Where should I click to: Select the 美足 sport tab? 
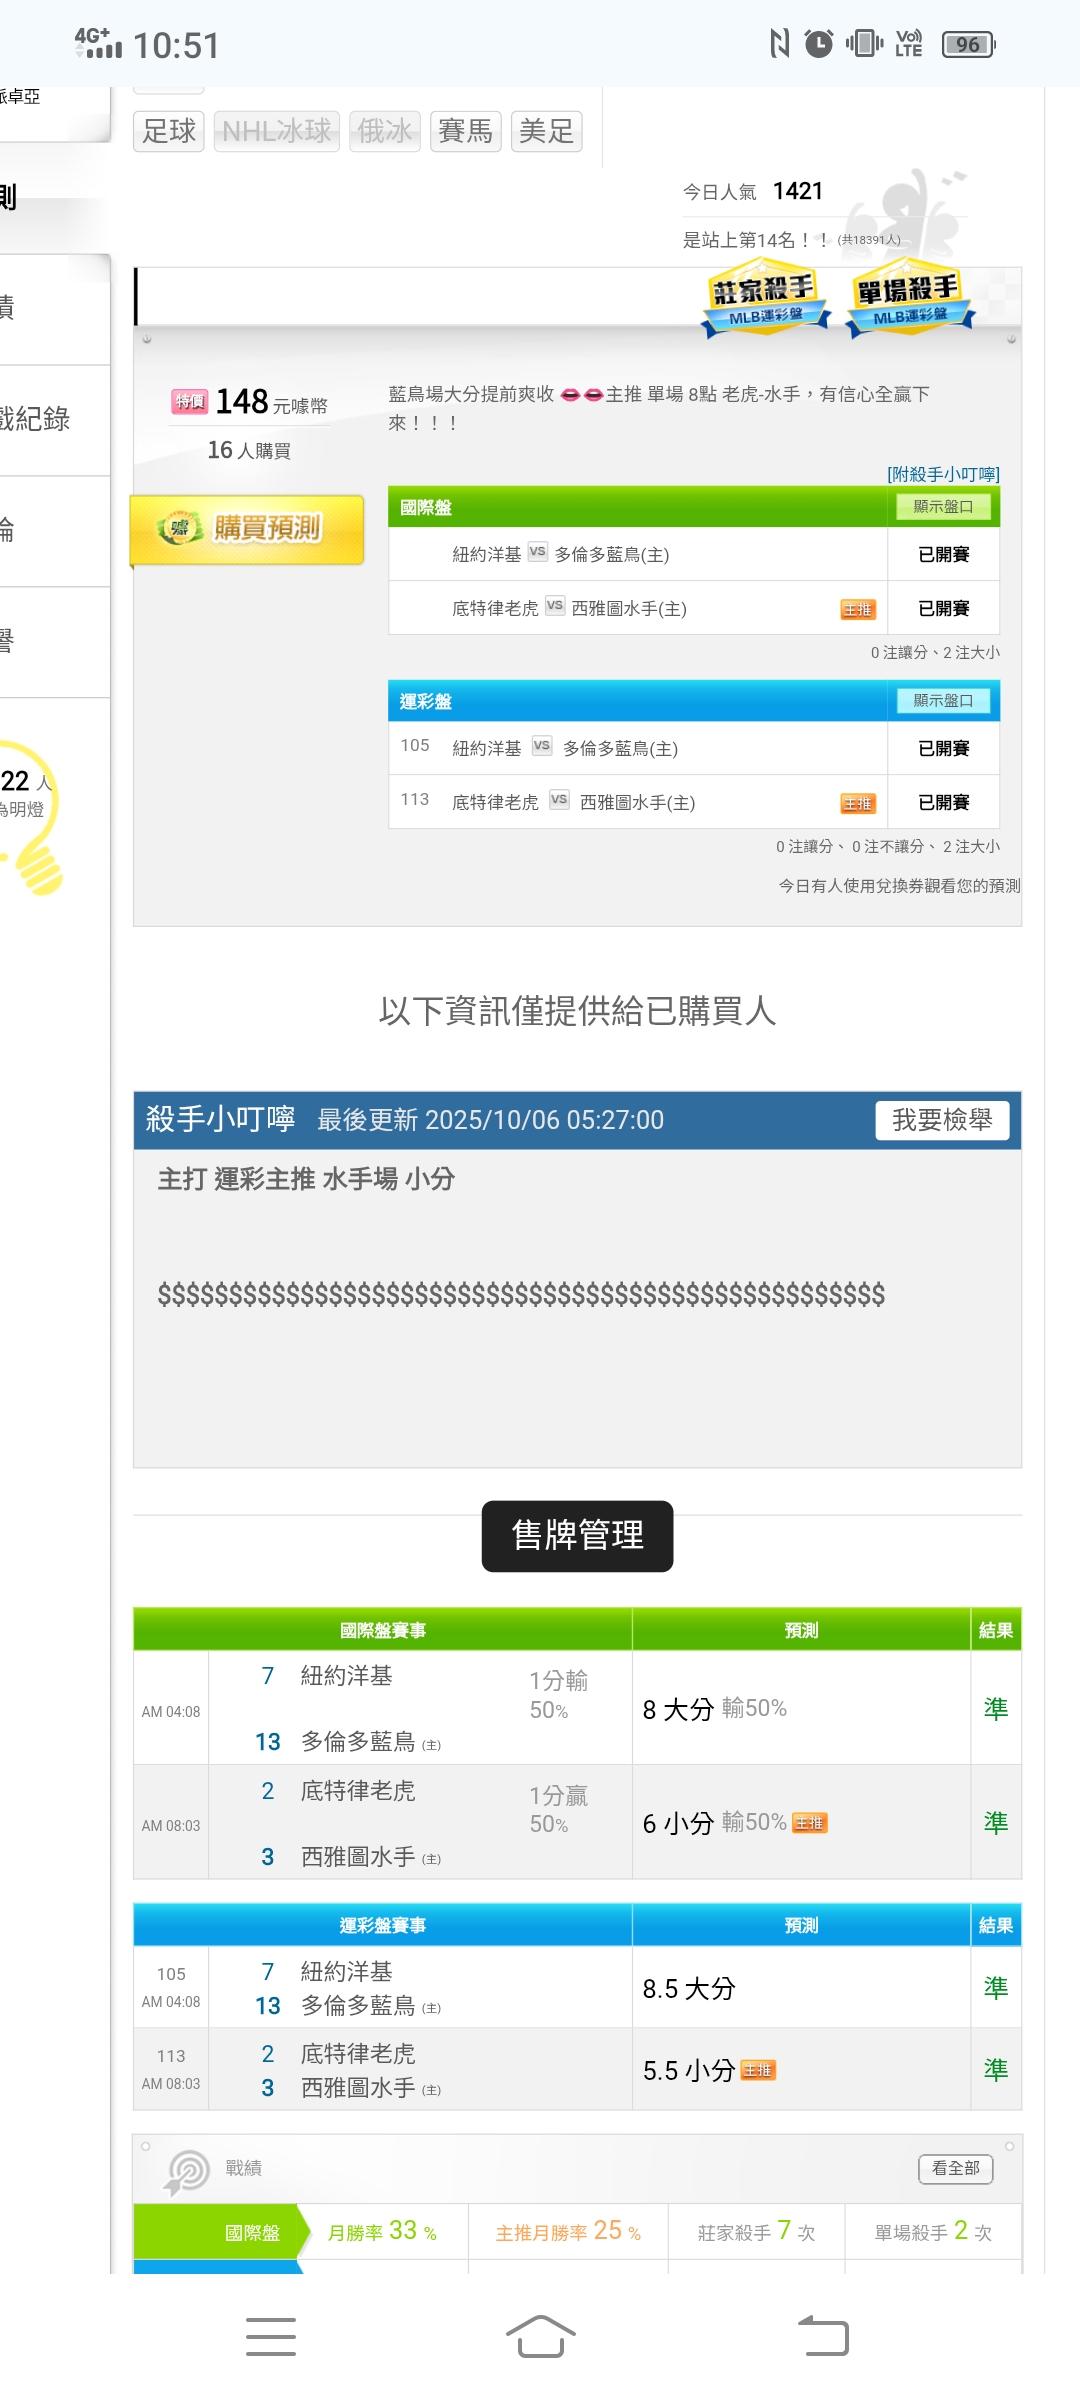point(547,131)
